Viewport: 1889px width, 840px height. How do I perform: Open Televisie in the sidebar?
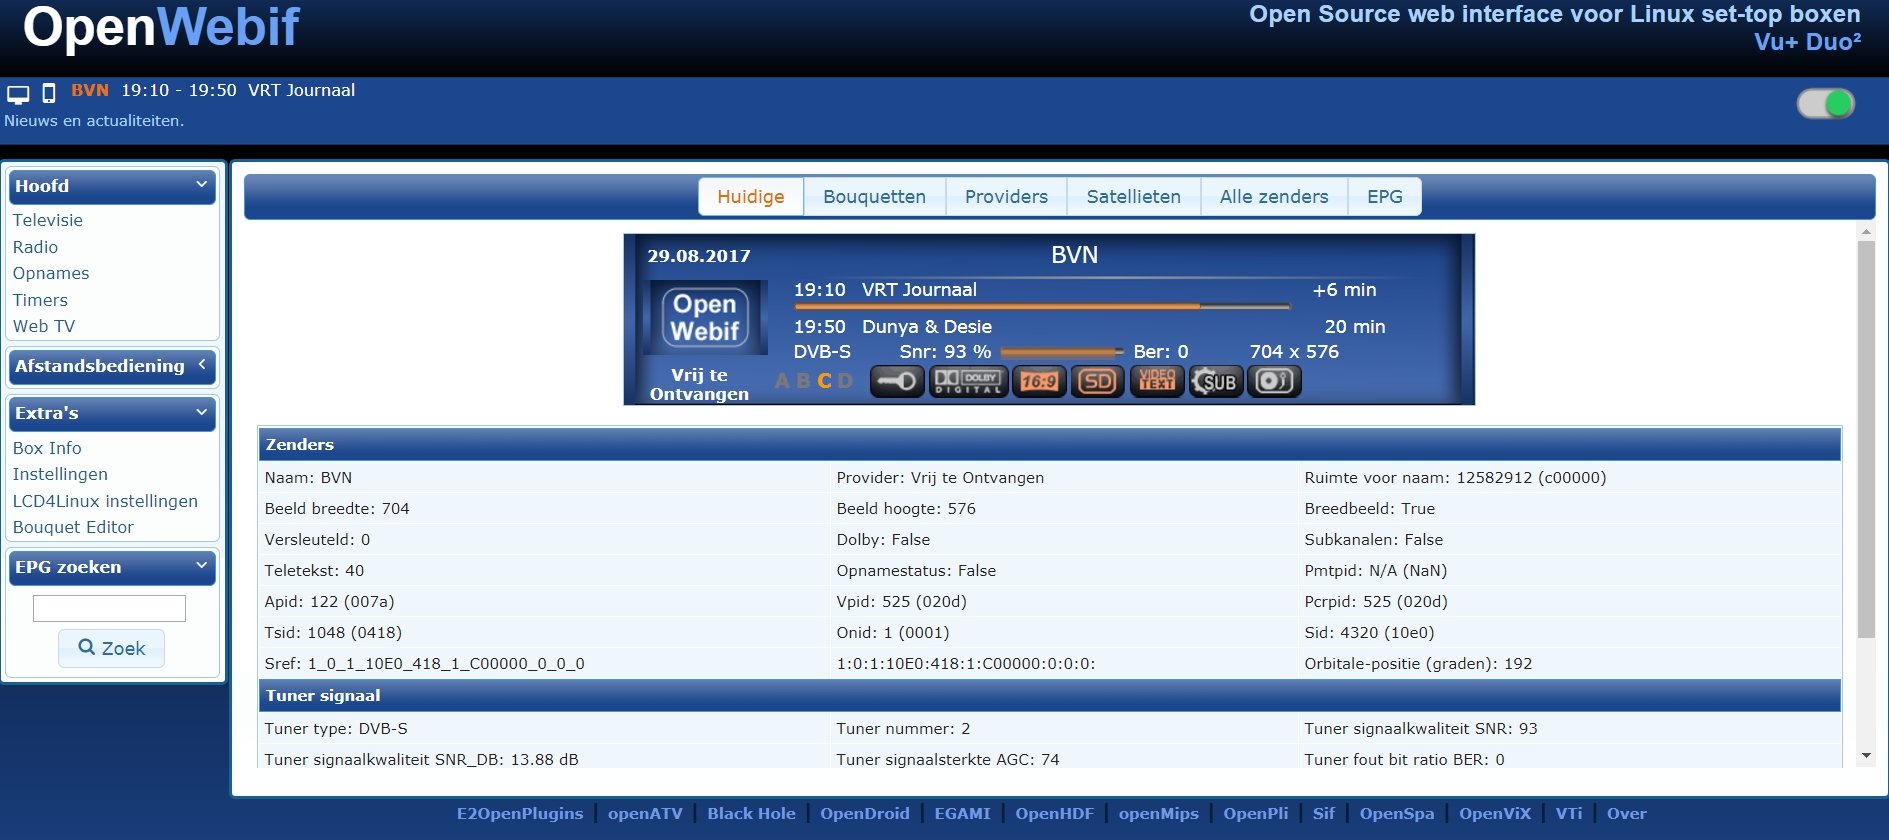point(48,220)
